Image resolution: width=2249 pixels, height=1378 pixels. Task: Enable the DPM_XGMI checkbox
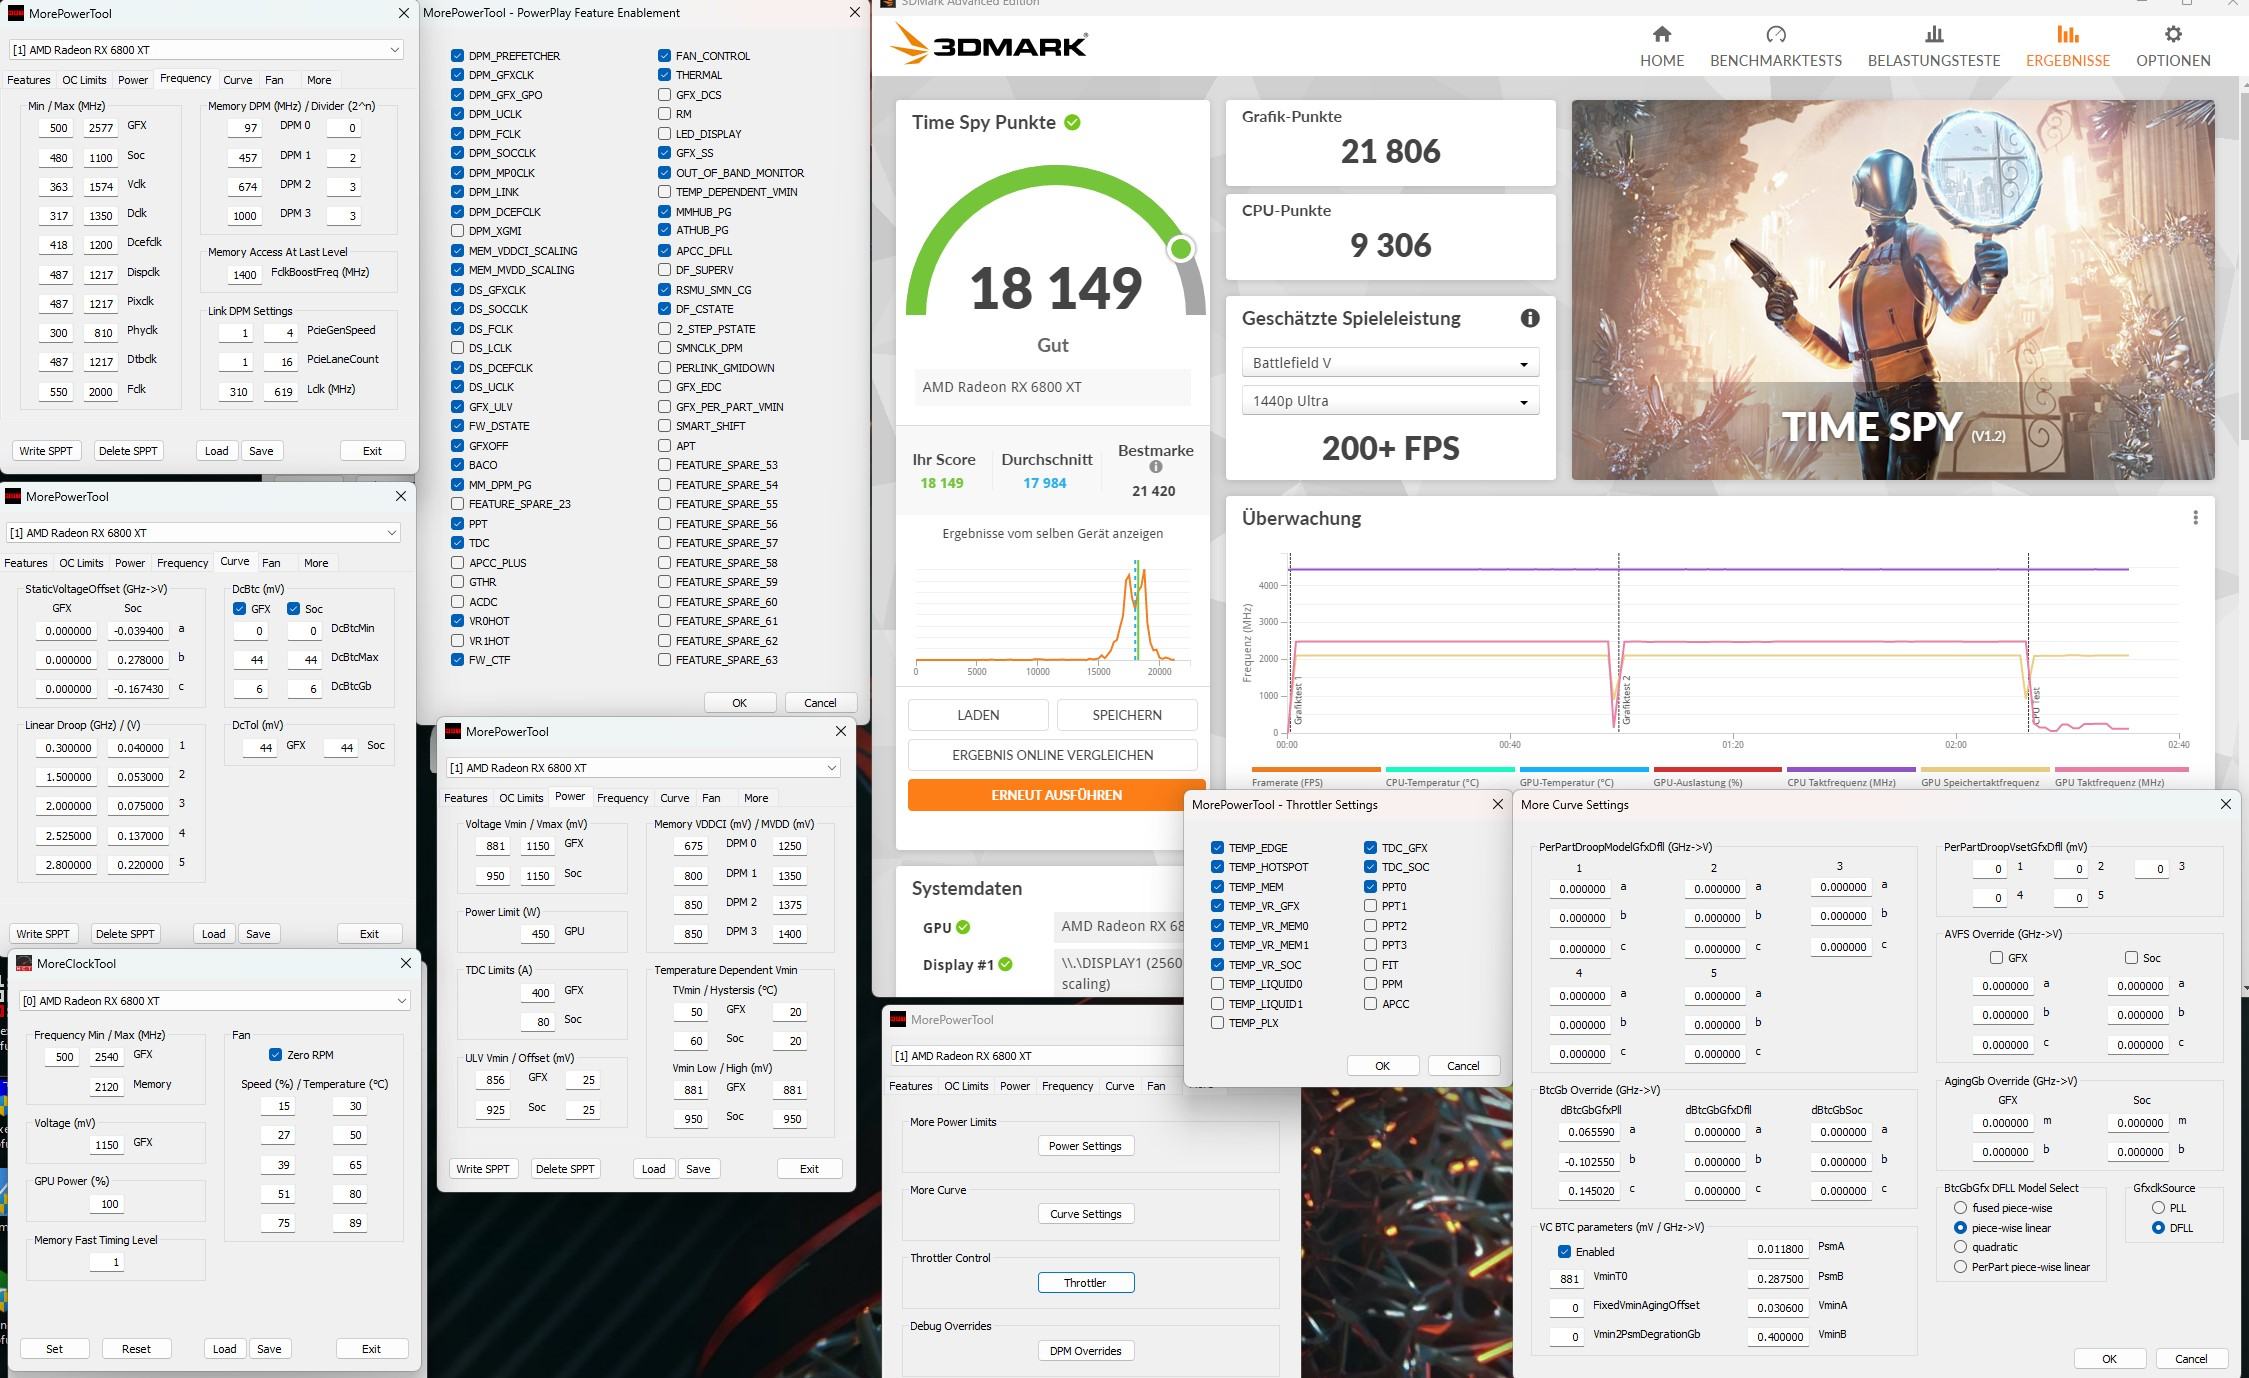click(457, 231)
